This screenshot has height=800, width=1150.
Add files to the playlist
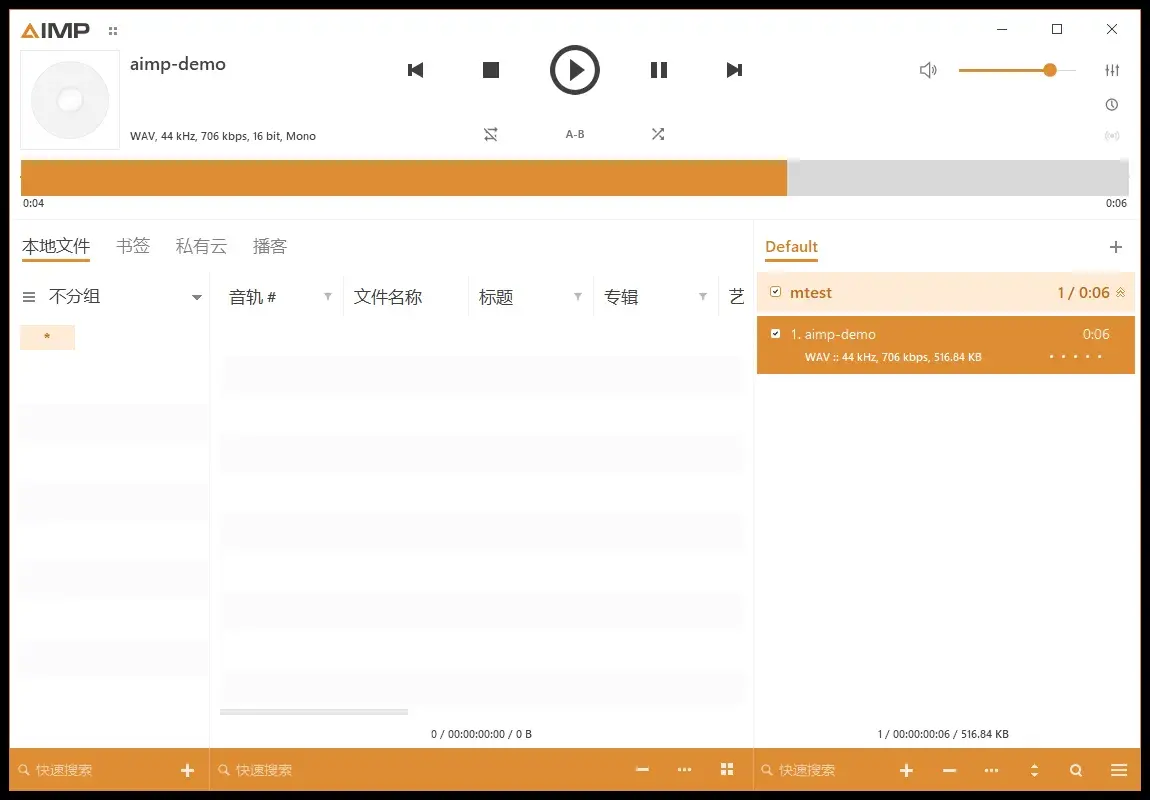pyautogui.click(x=907, y=770)
